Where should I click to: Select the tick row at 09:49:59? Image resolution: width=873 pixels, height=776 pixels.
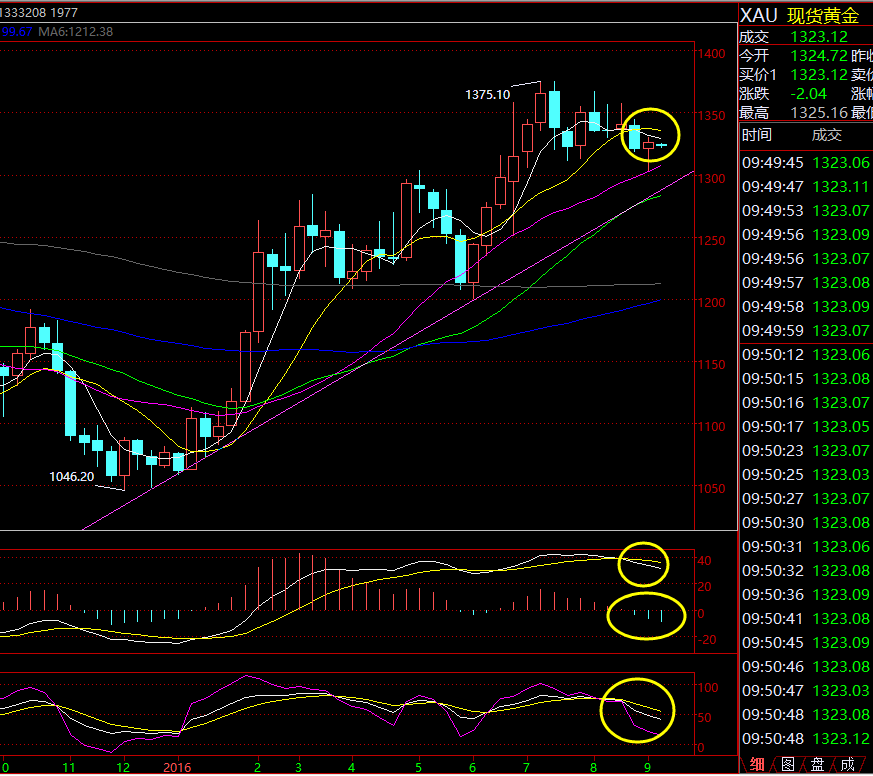[806, 330]
